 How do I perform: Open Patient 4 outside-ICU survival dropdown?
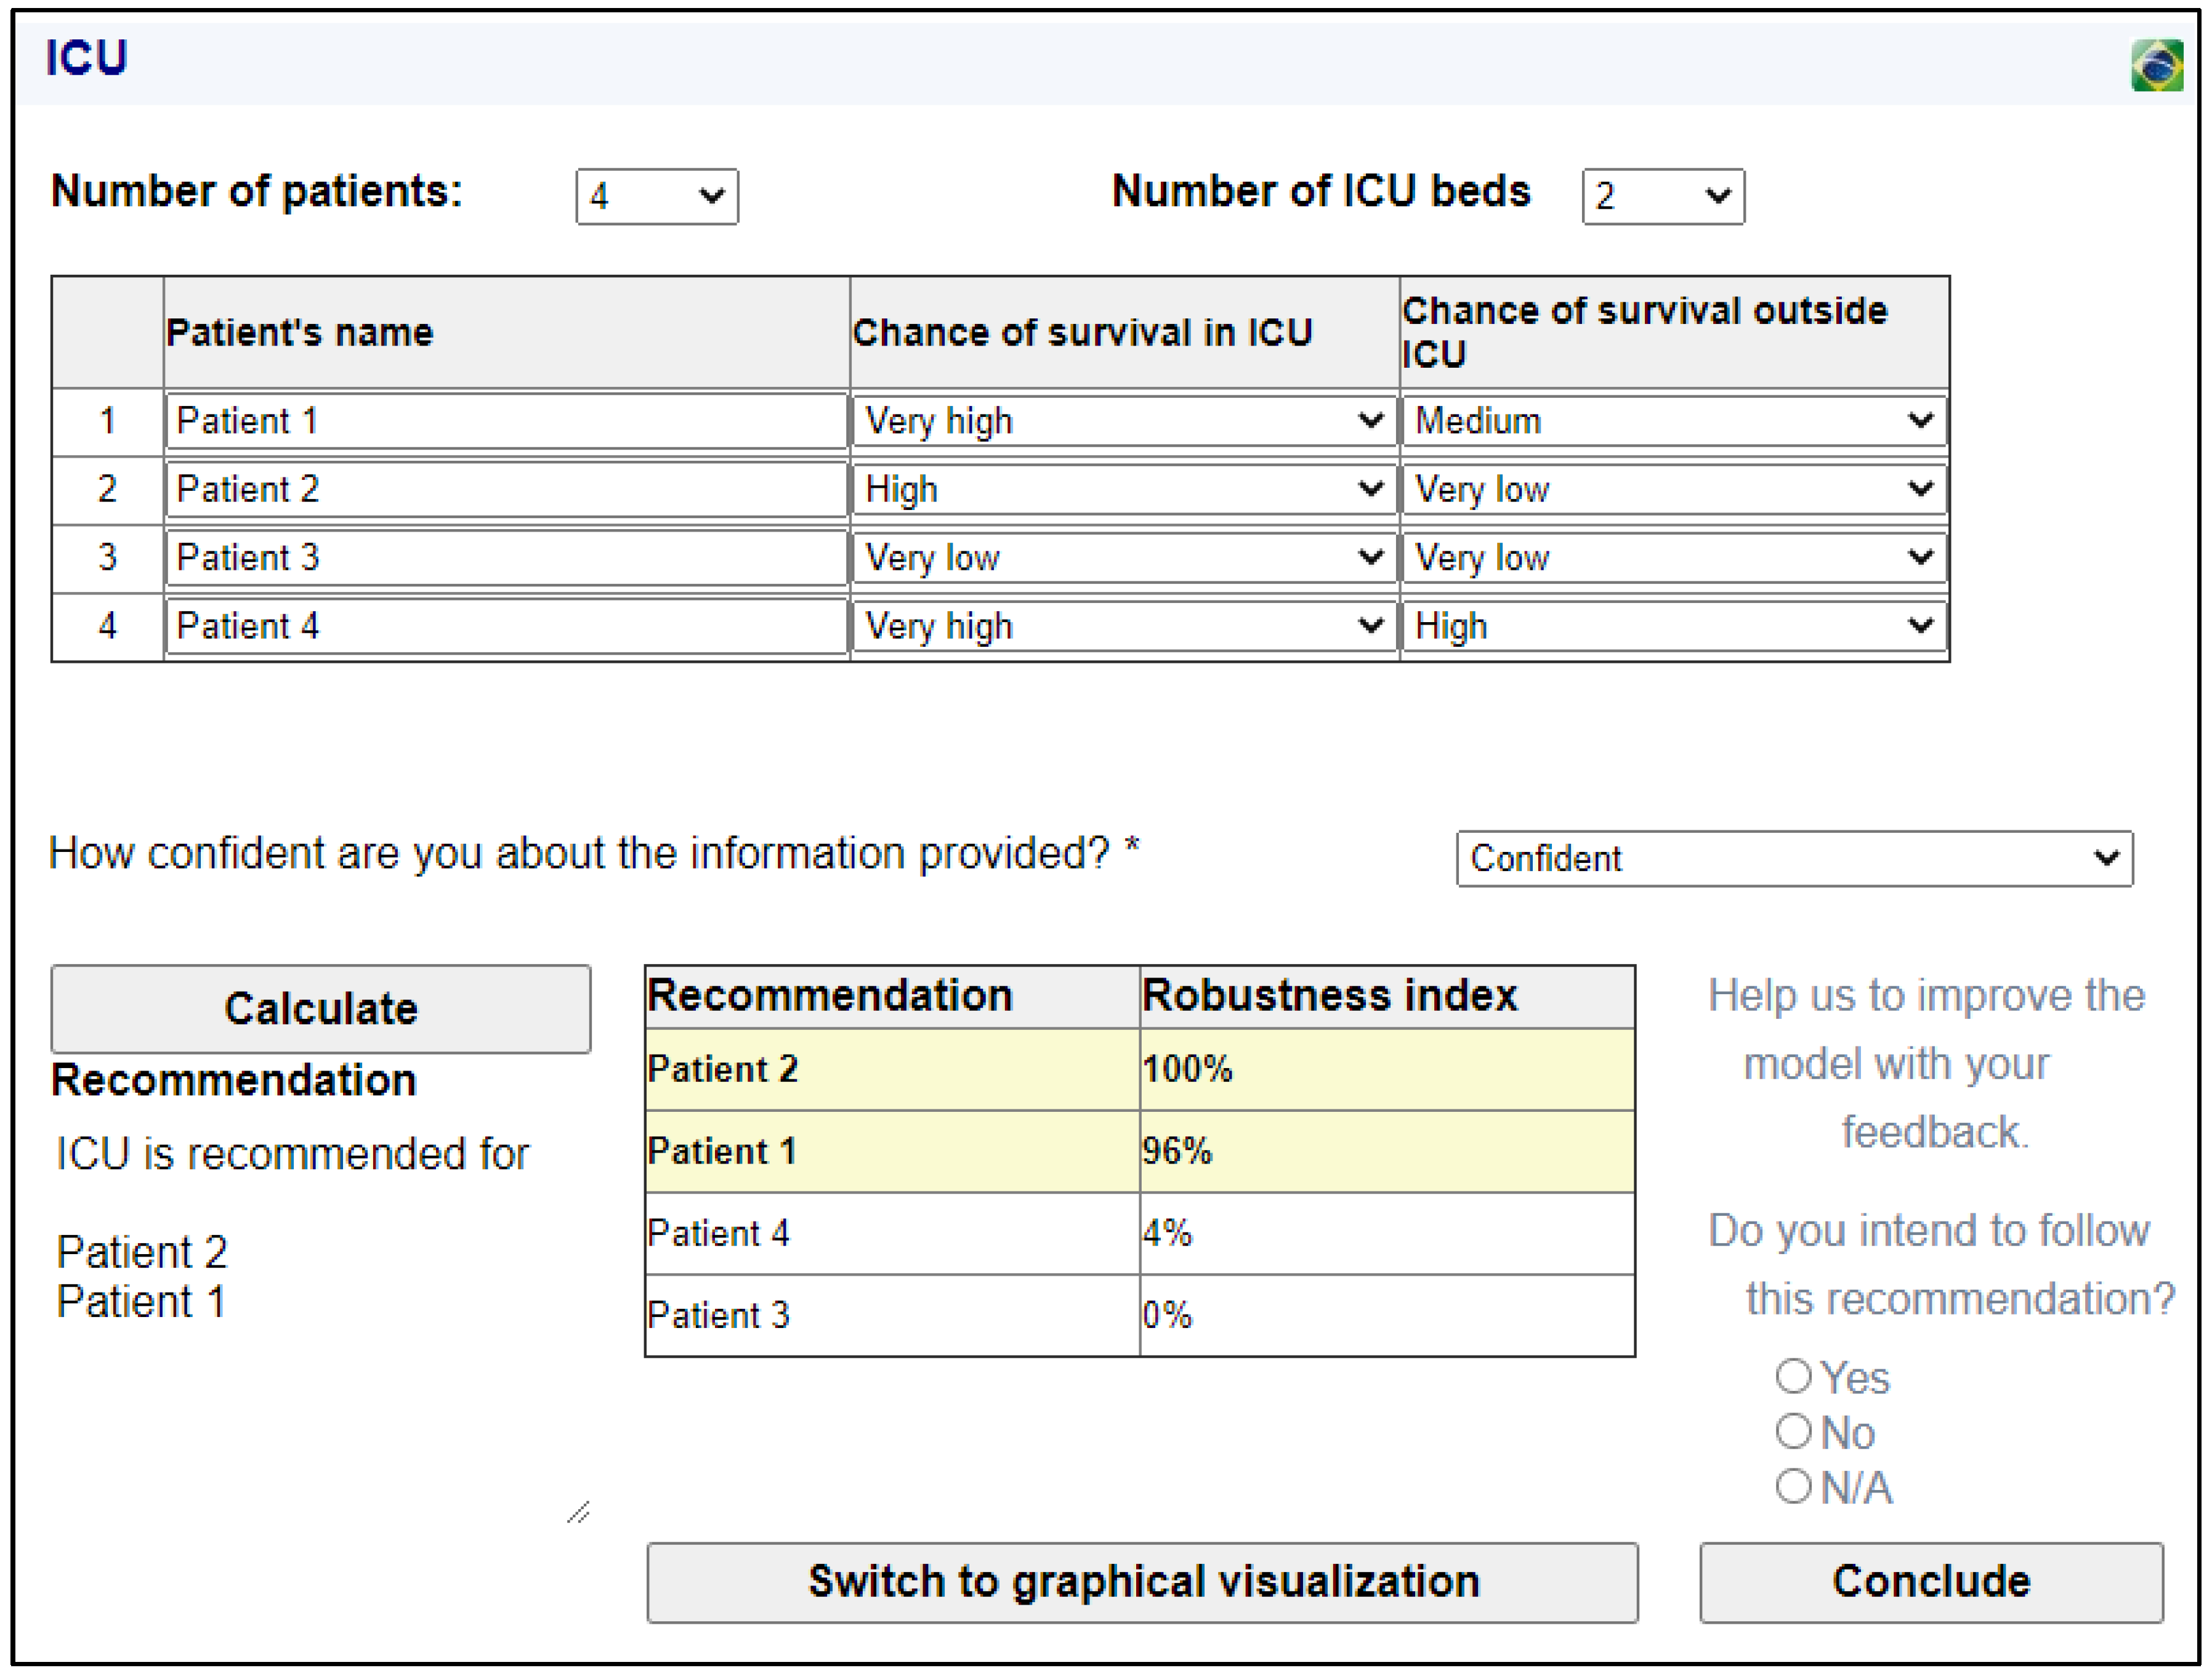pos(1674,626)
